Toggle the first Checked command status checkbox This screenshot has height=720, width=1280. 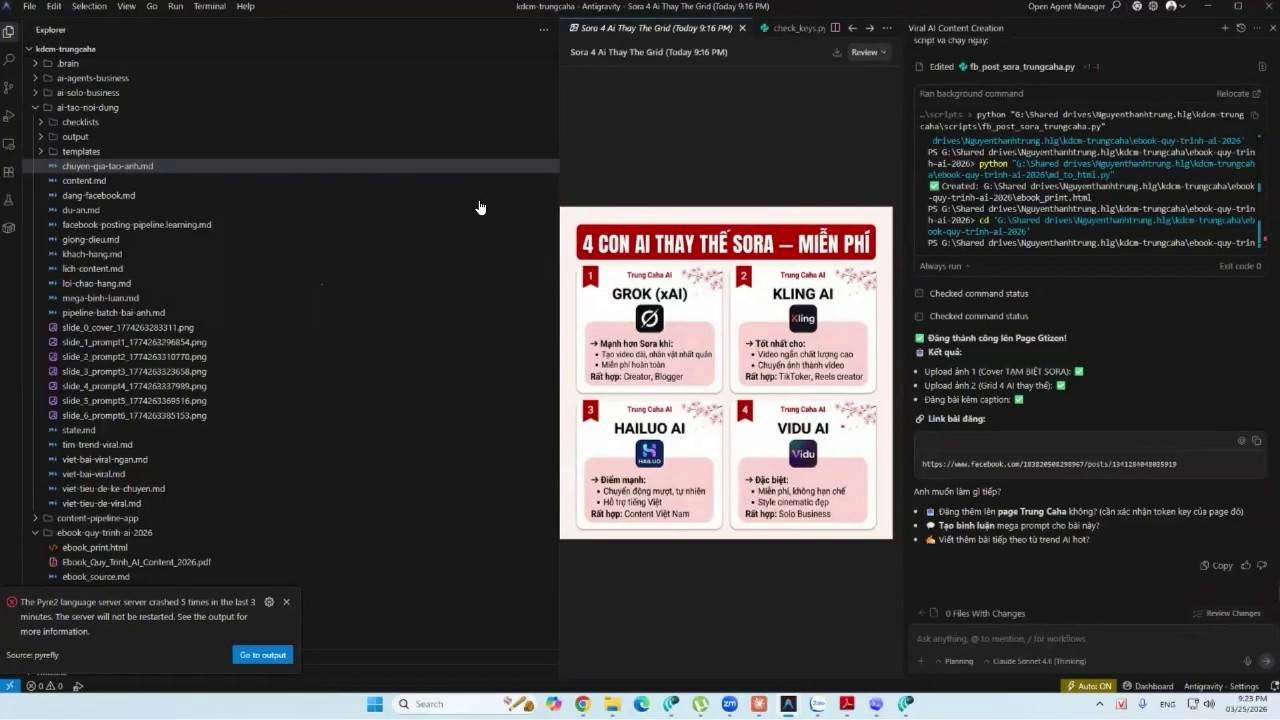[919, 293]
